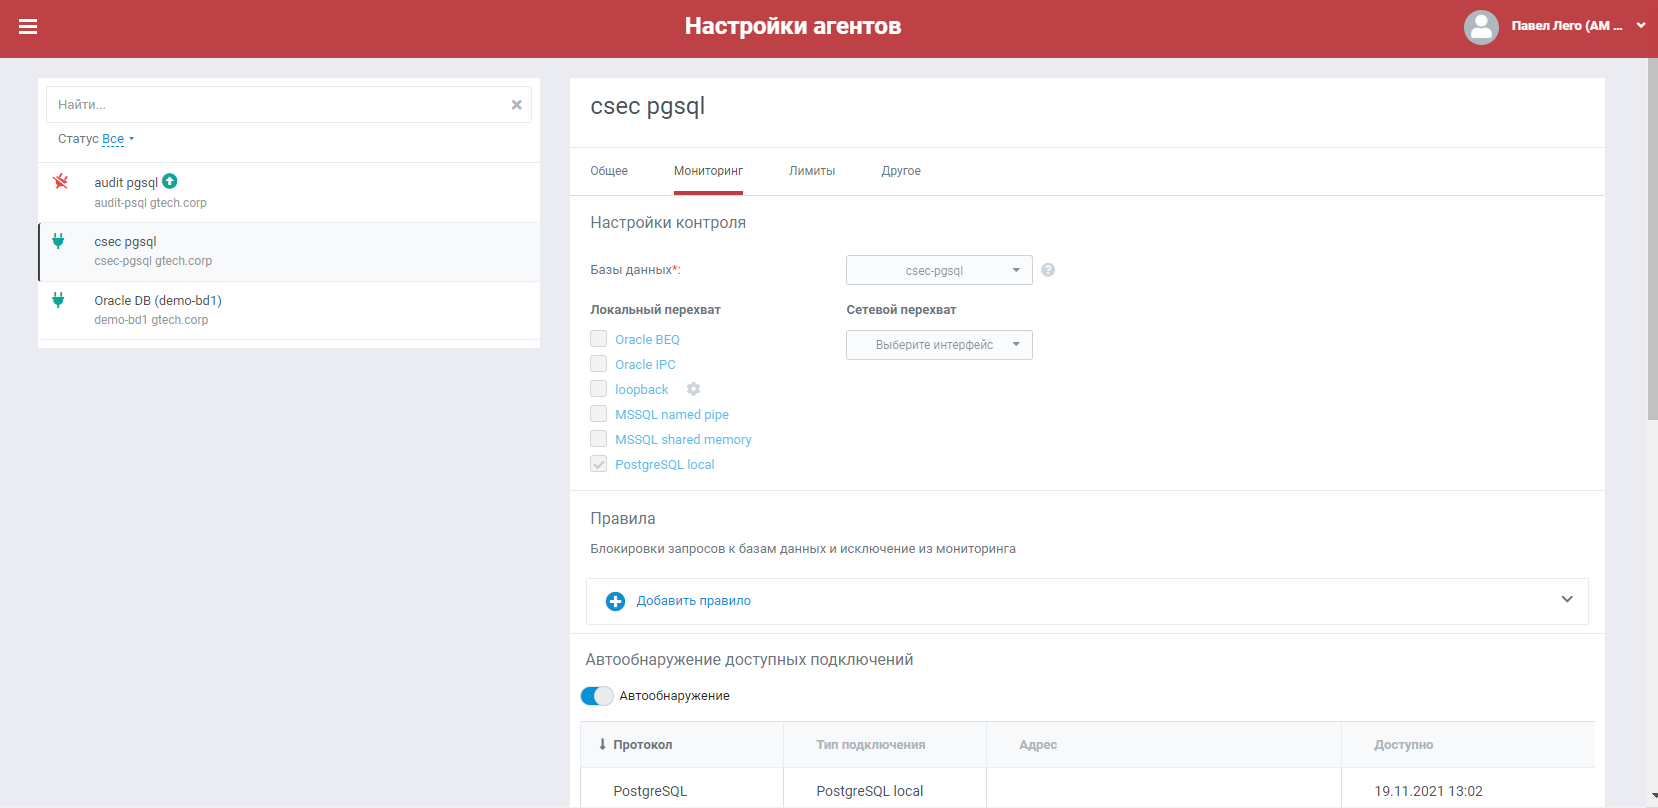
Task: Click the help question mark icon near database
Action: [1048, 270]
